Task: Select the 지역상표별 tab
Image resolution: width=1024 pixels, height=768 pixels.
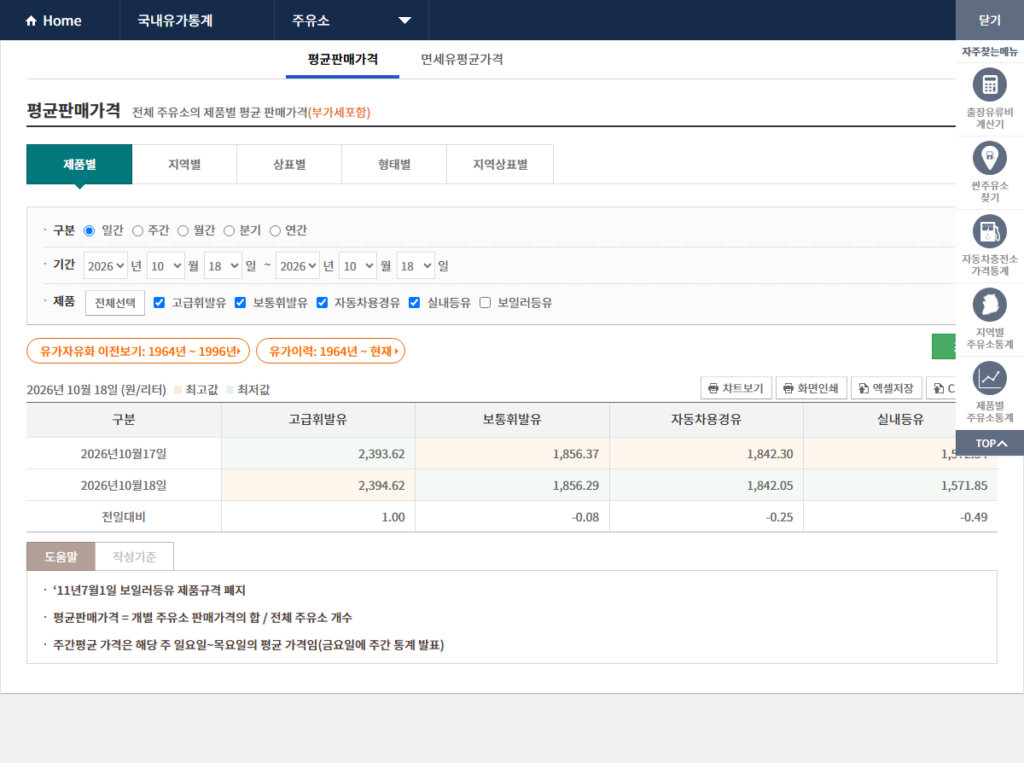Action: click(x=500, y=165)
